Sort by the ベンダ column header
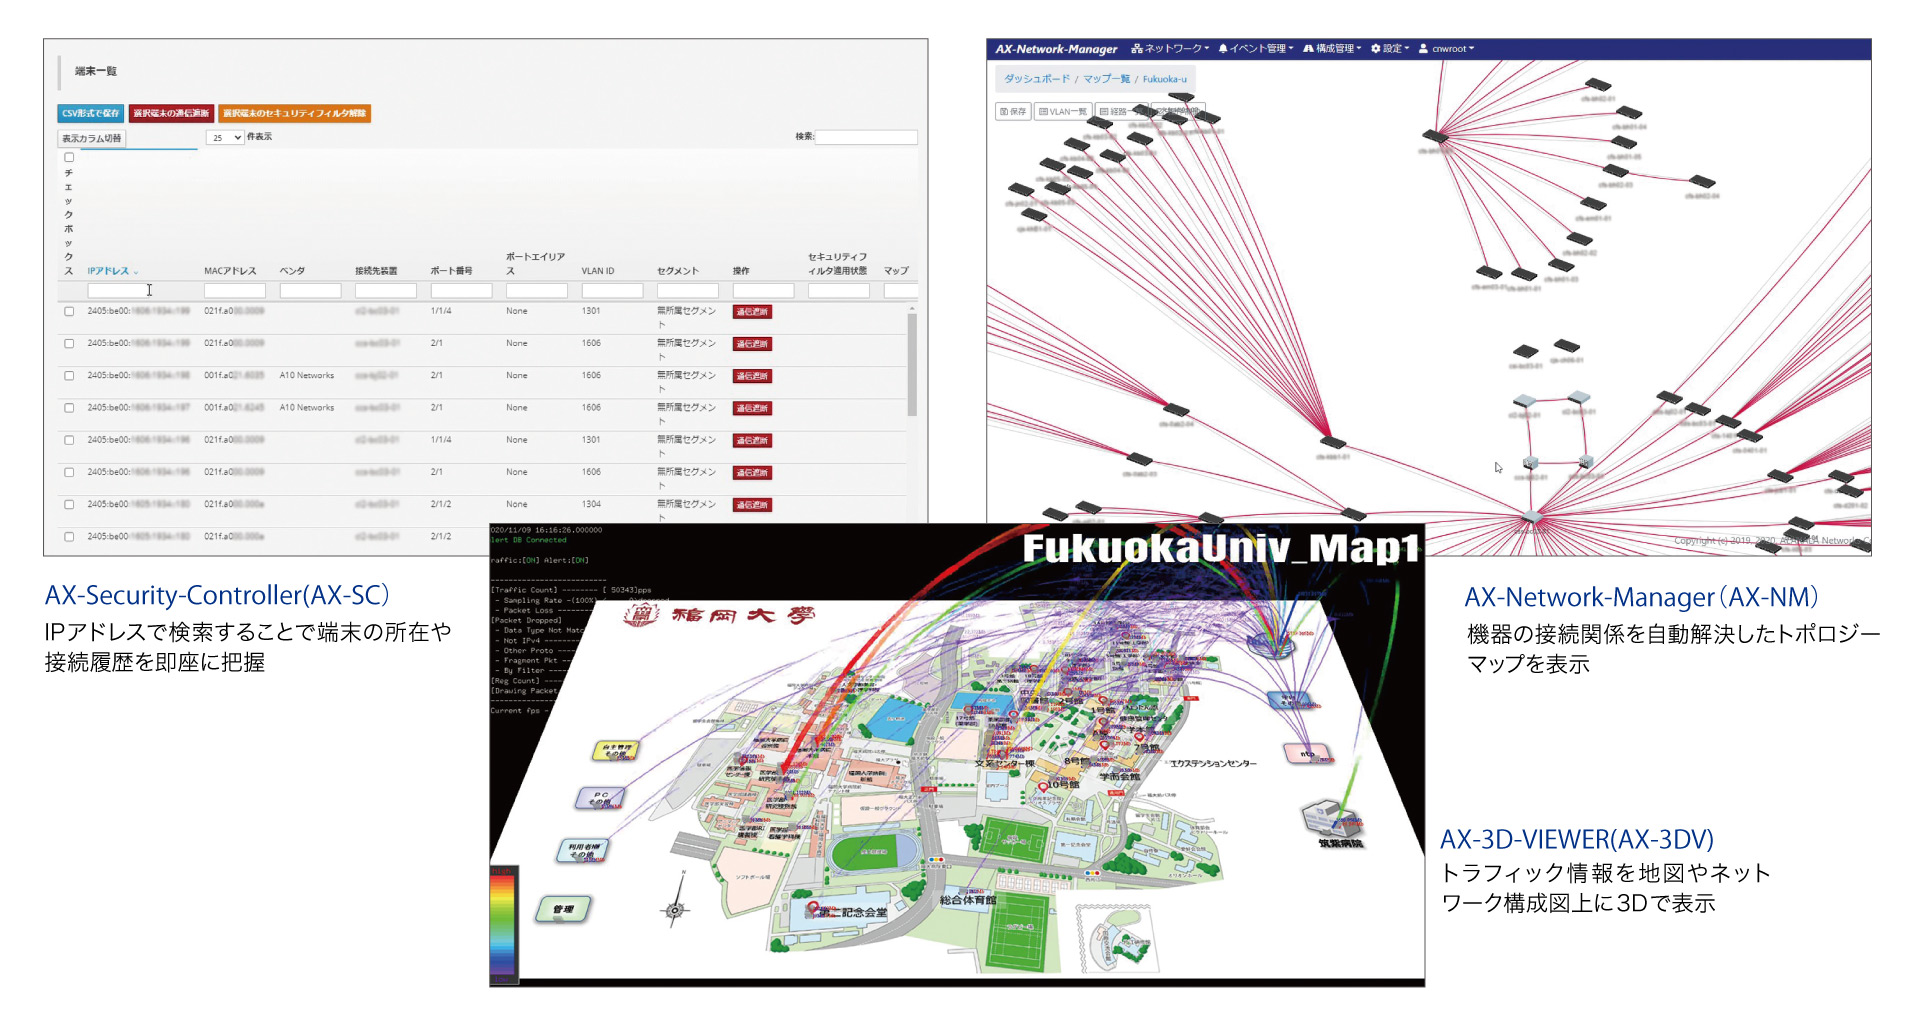 point(292,271)
